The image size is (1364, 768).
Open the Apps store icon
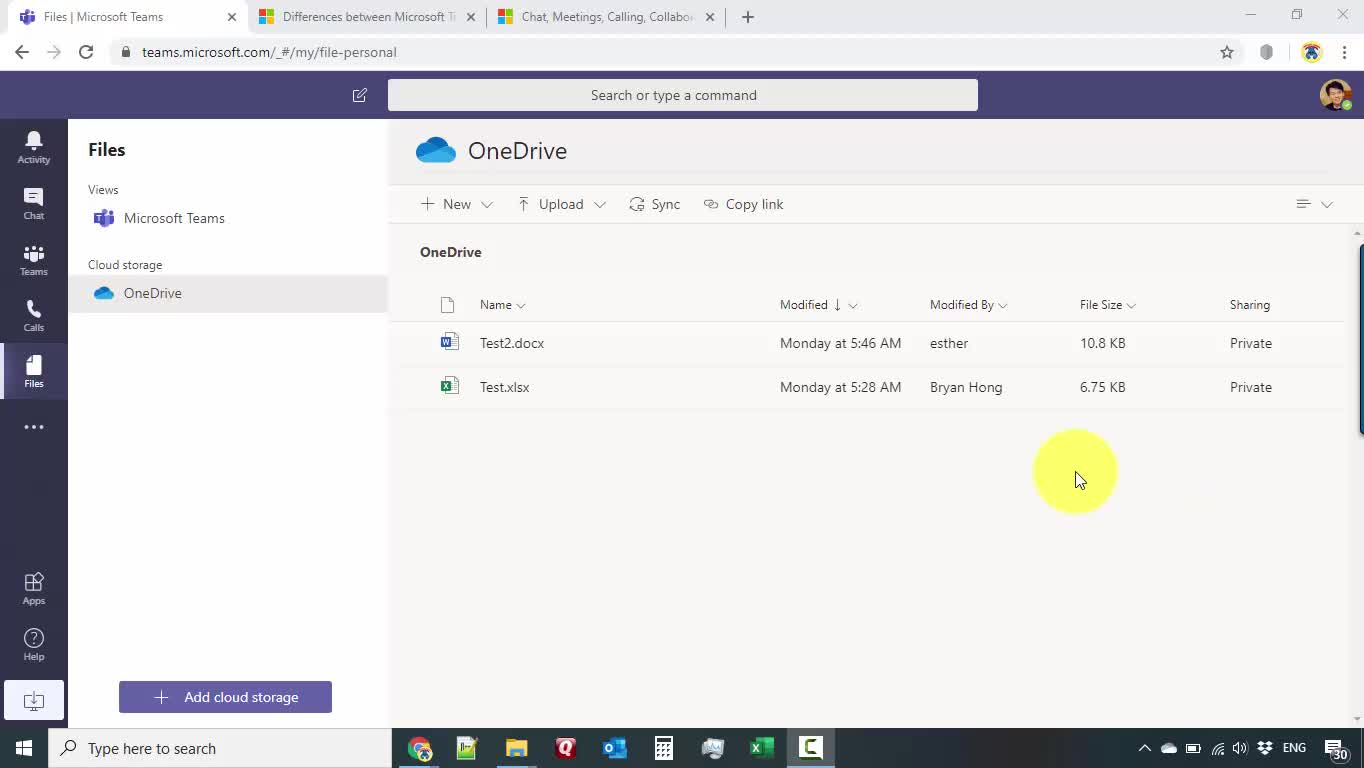[x=33, y=588]
